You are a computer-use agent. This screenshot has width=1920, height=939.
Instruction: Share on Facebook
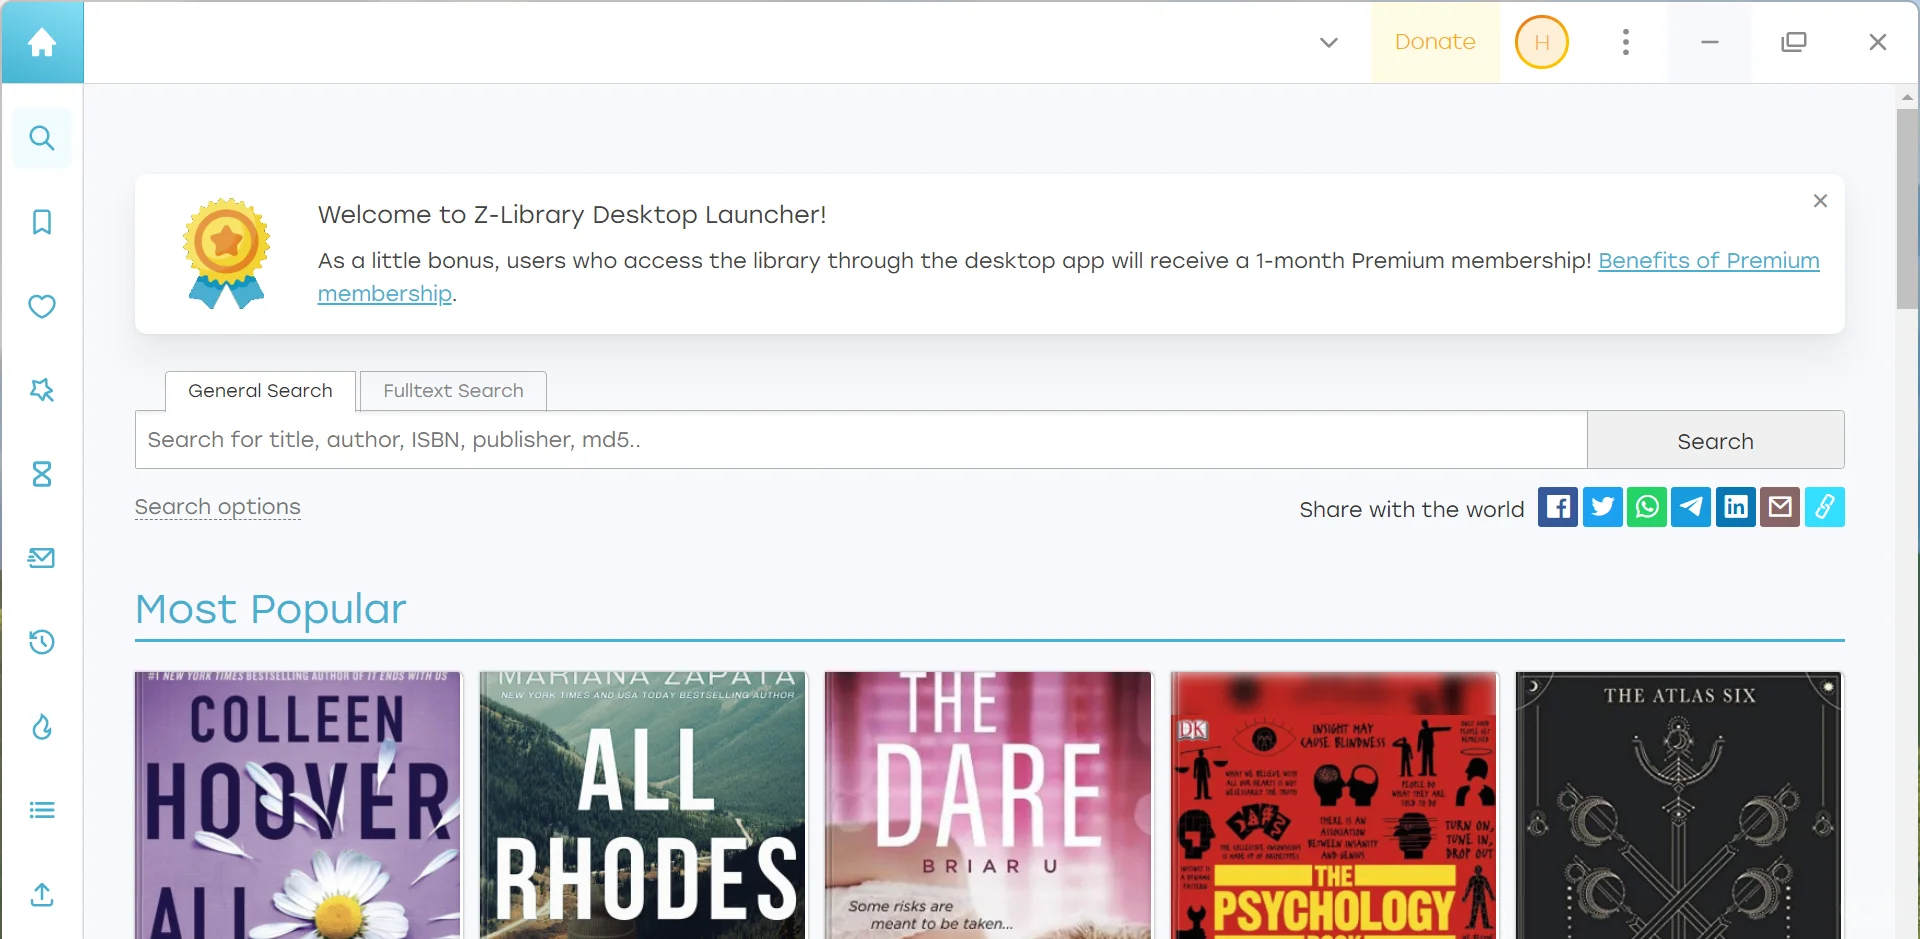pos(1558,507)
